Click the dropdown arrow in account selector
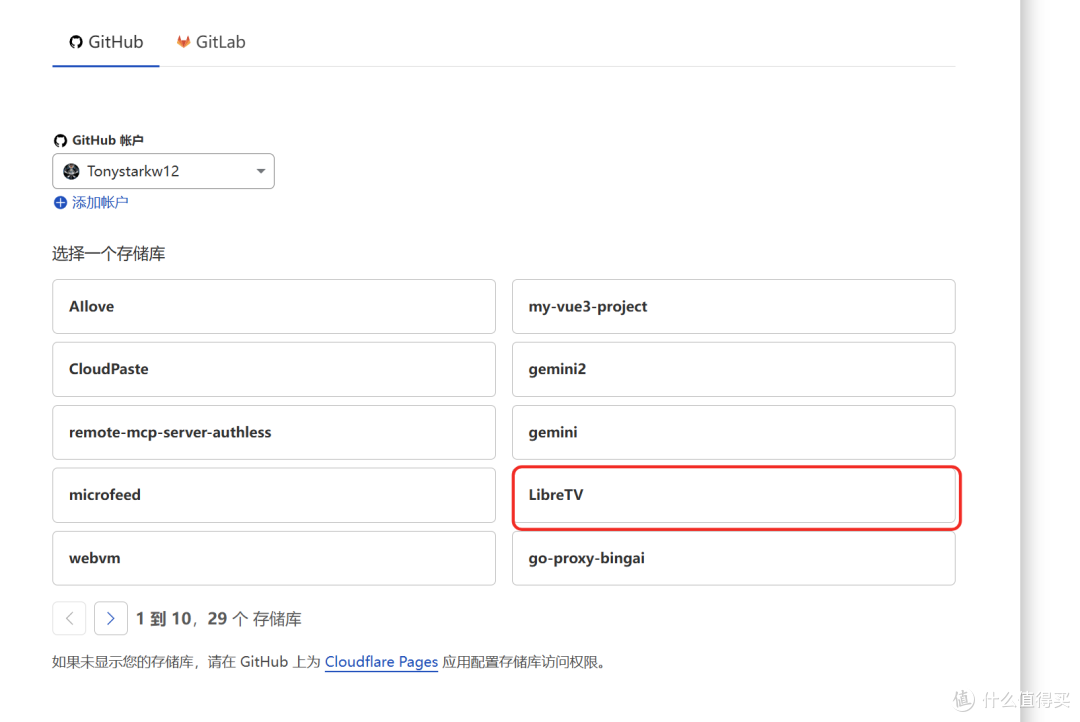This screenshot has width=1080, height=722. 260,171
